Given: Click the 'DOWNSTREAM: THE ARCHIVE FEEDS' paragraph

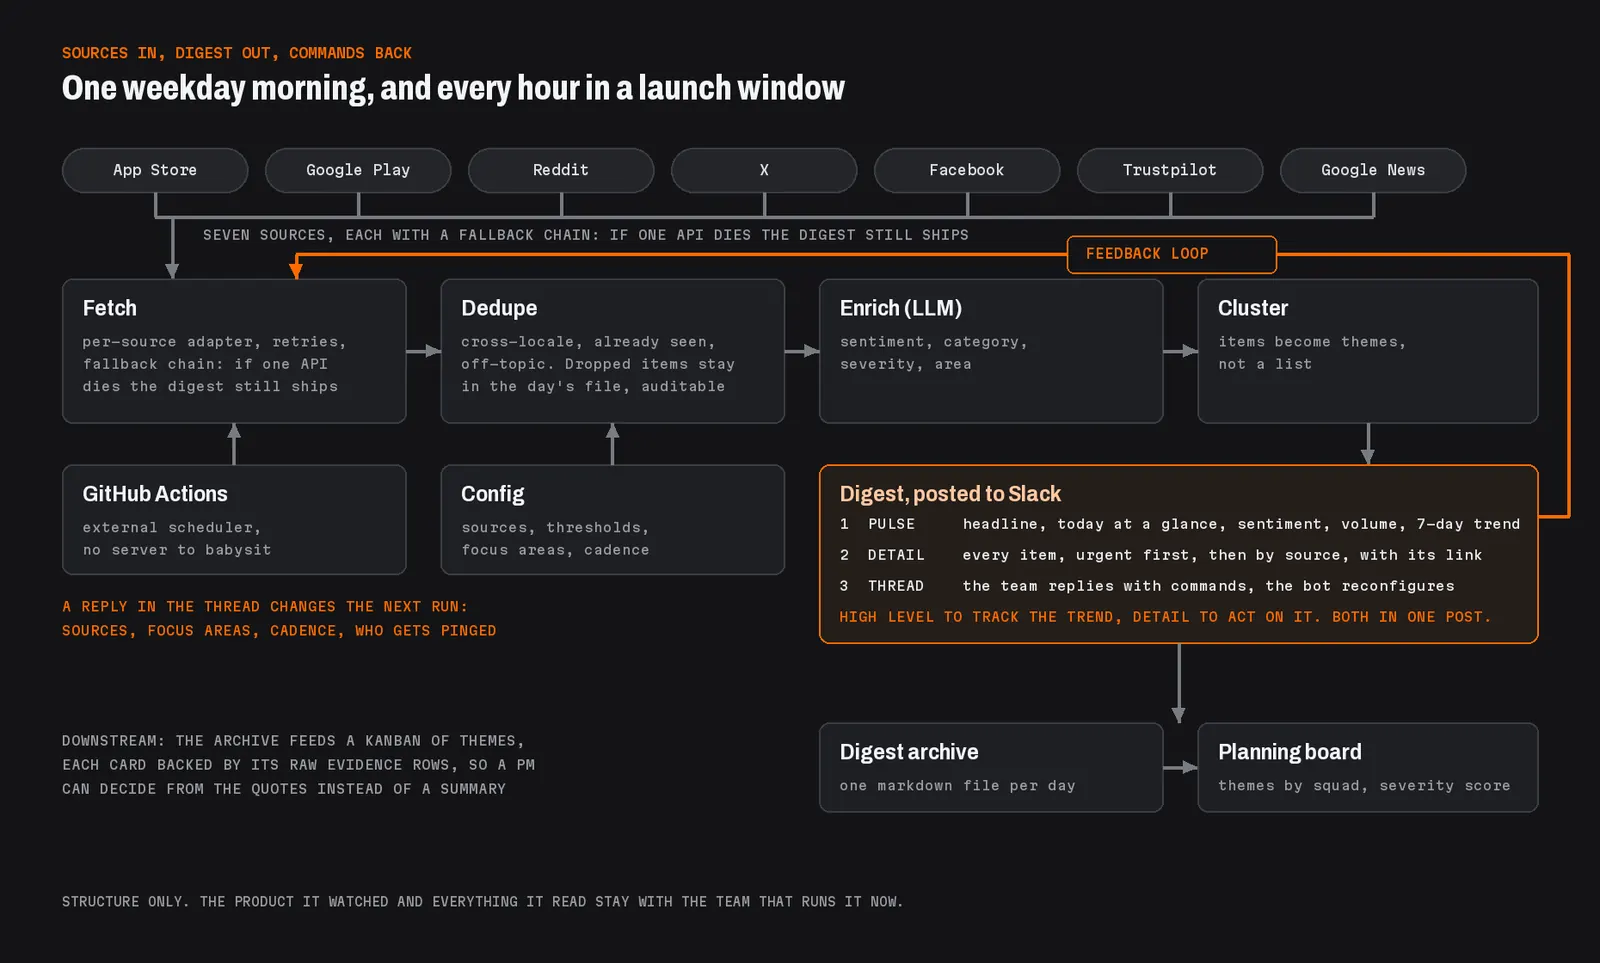Looking at the screenshot, I should point(298,765).
